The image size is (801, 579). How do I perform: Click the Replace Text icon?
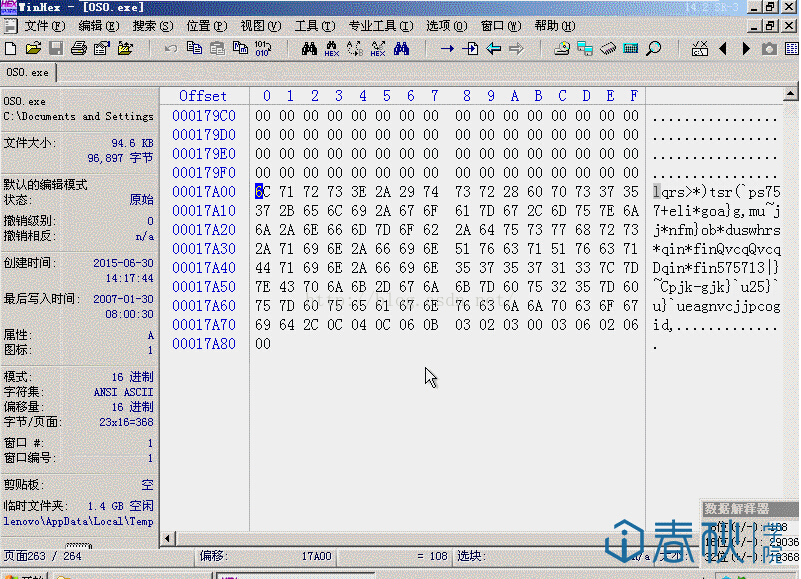click(355, 49)
